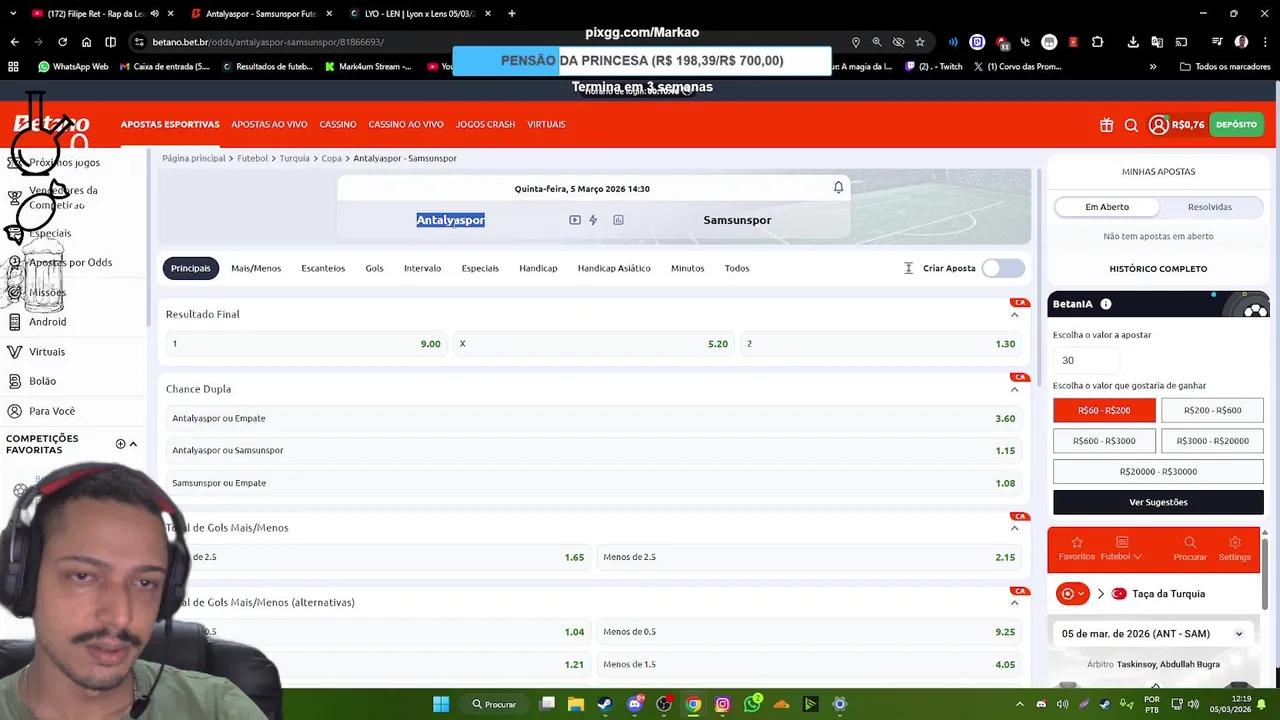Open Discord from the Windows taskbar
The width and height of the screenshot is (1280, 720).
click(634, 704)
